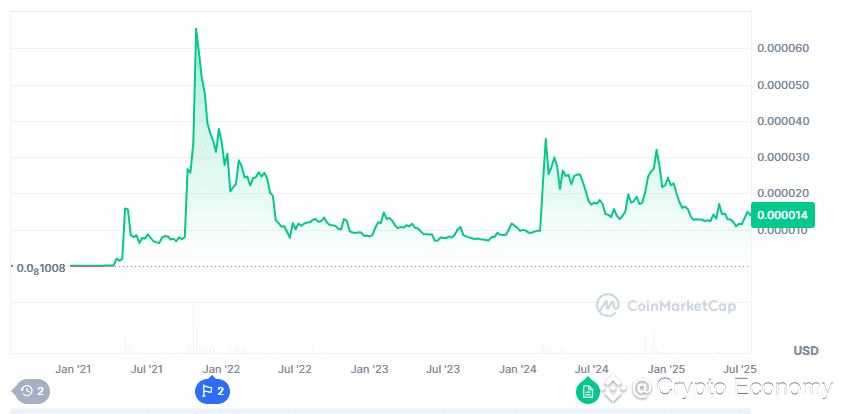Click the Jul '22 date label
This screenshot has width=841, height=414.
tap(295, 369)
